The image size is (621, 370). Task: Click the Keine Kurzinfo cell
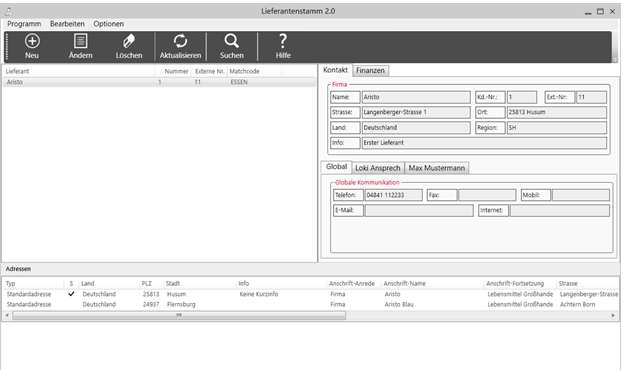coord(259,294)
